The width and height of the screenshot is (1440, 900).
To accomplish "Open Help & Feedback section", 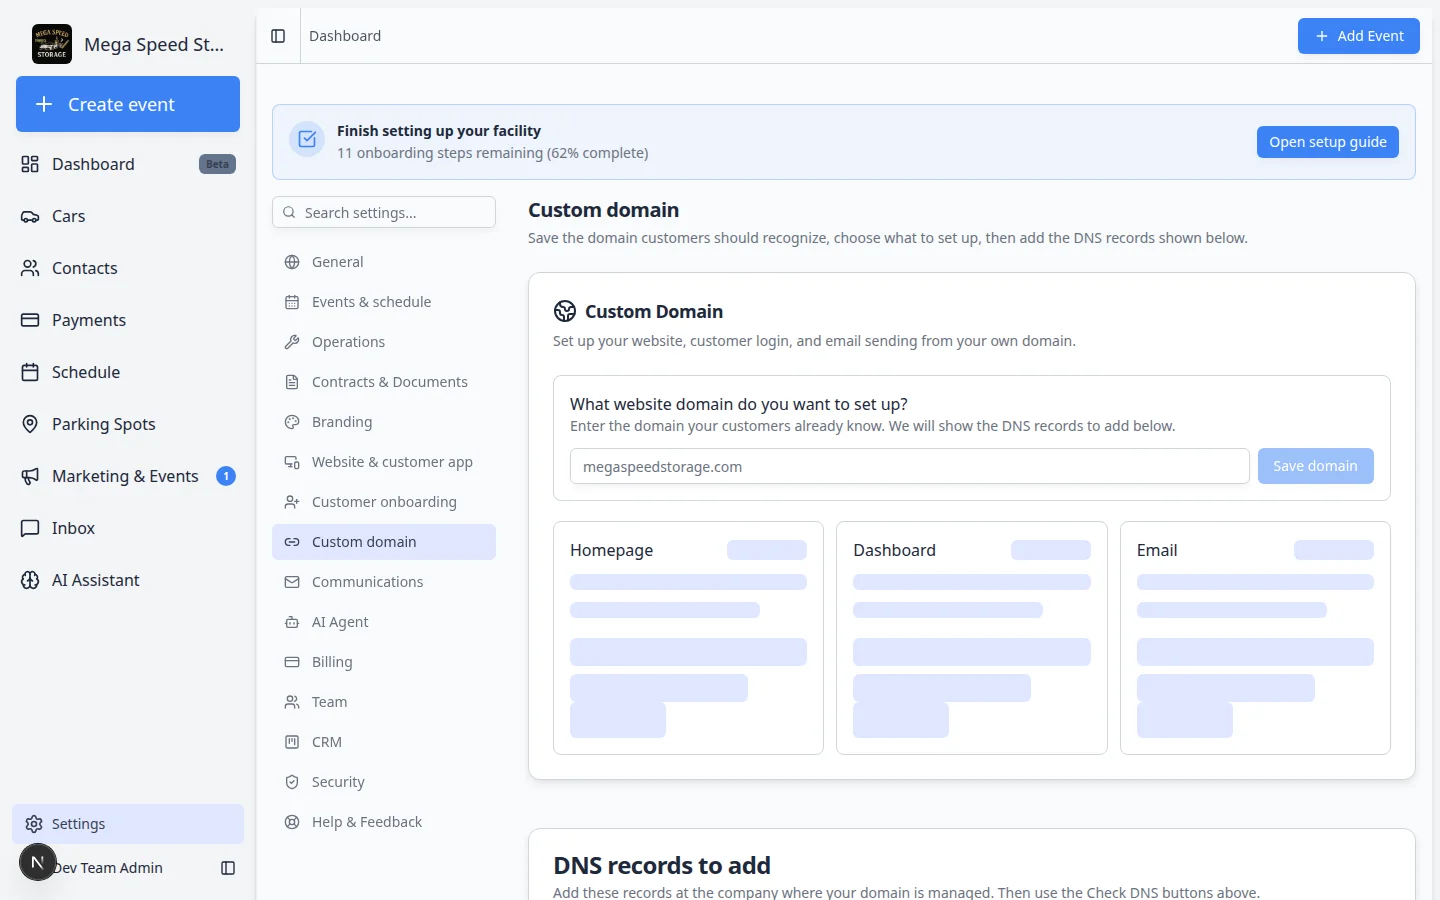I will 384,822.
